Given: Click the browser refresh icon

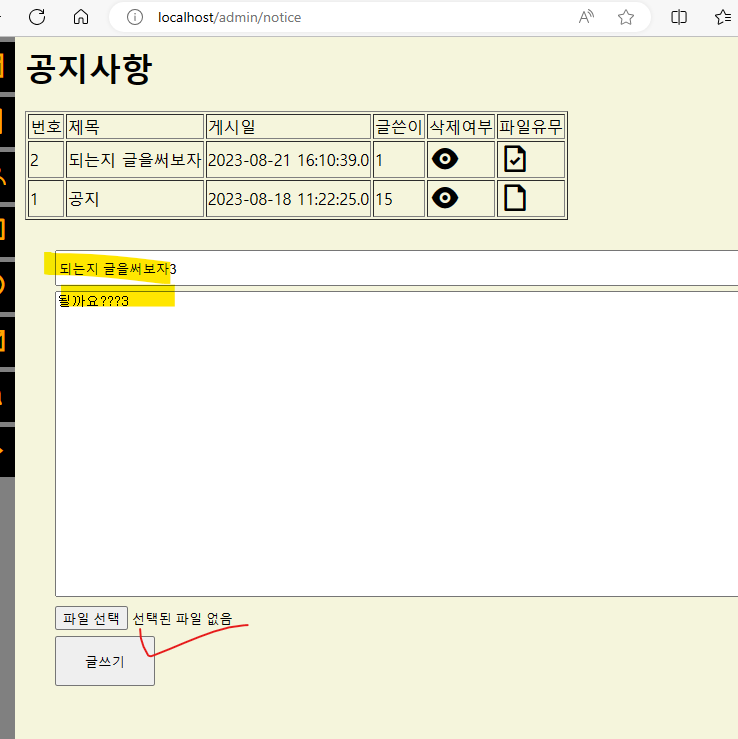Looking at the screenshot, I should [x=37, y=17].
